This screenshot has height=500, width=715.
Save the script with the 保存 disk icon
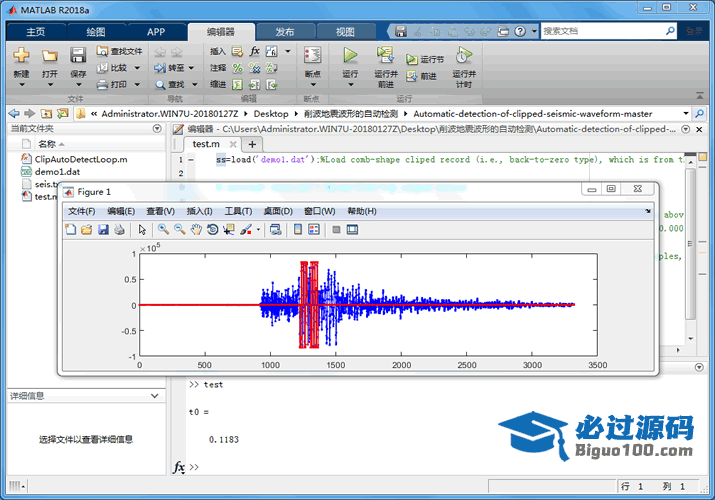(78, 55)
